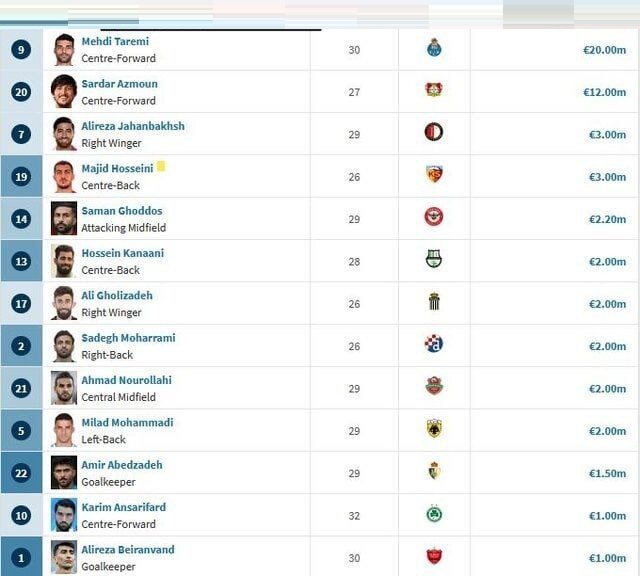Click Saman Ghoddos portrait thumbnail
The width and height of the screenshot is (640, 576).
click(x=64, y=218)
